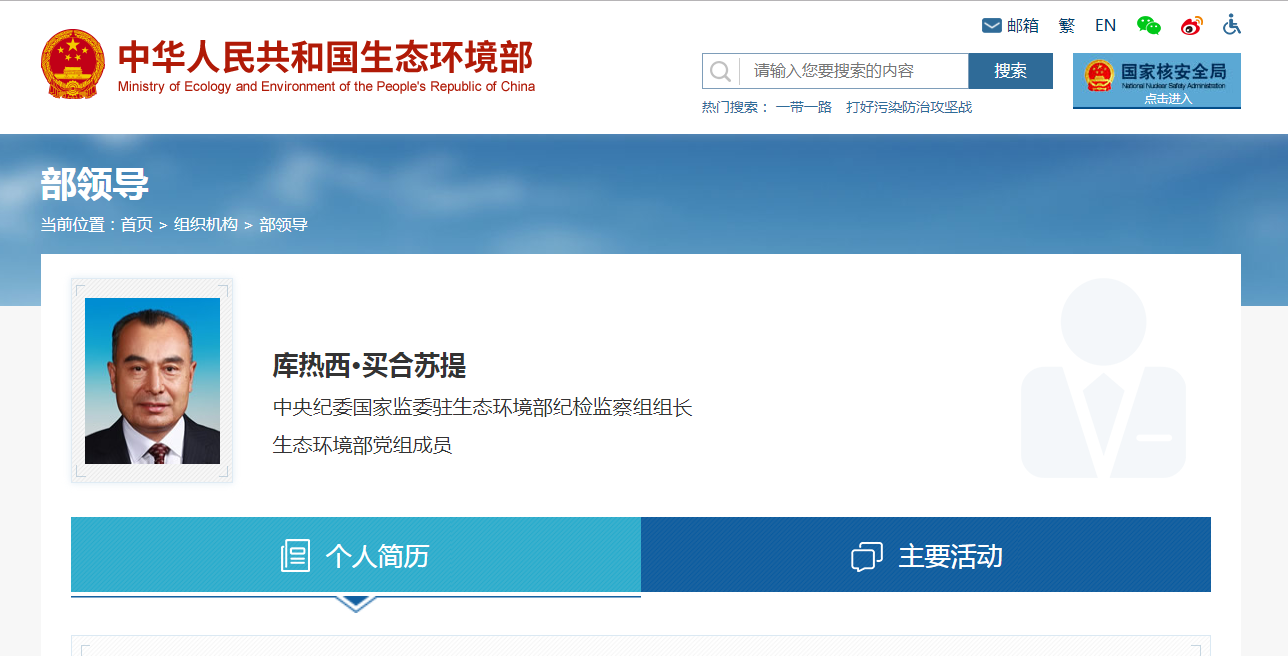The width and height of the screenshot is (1288, 656).
Task: Open the Weibo icon in header
Action: (x=1191, y=25)
